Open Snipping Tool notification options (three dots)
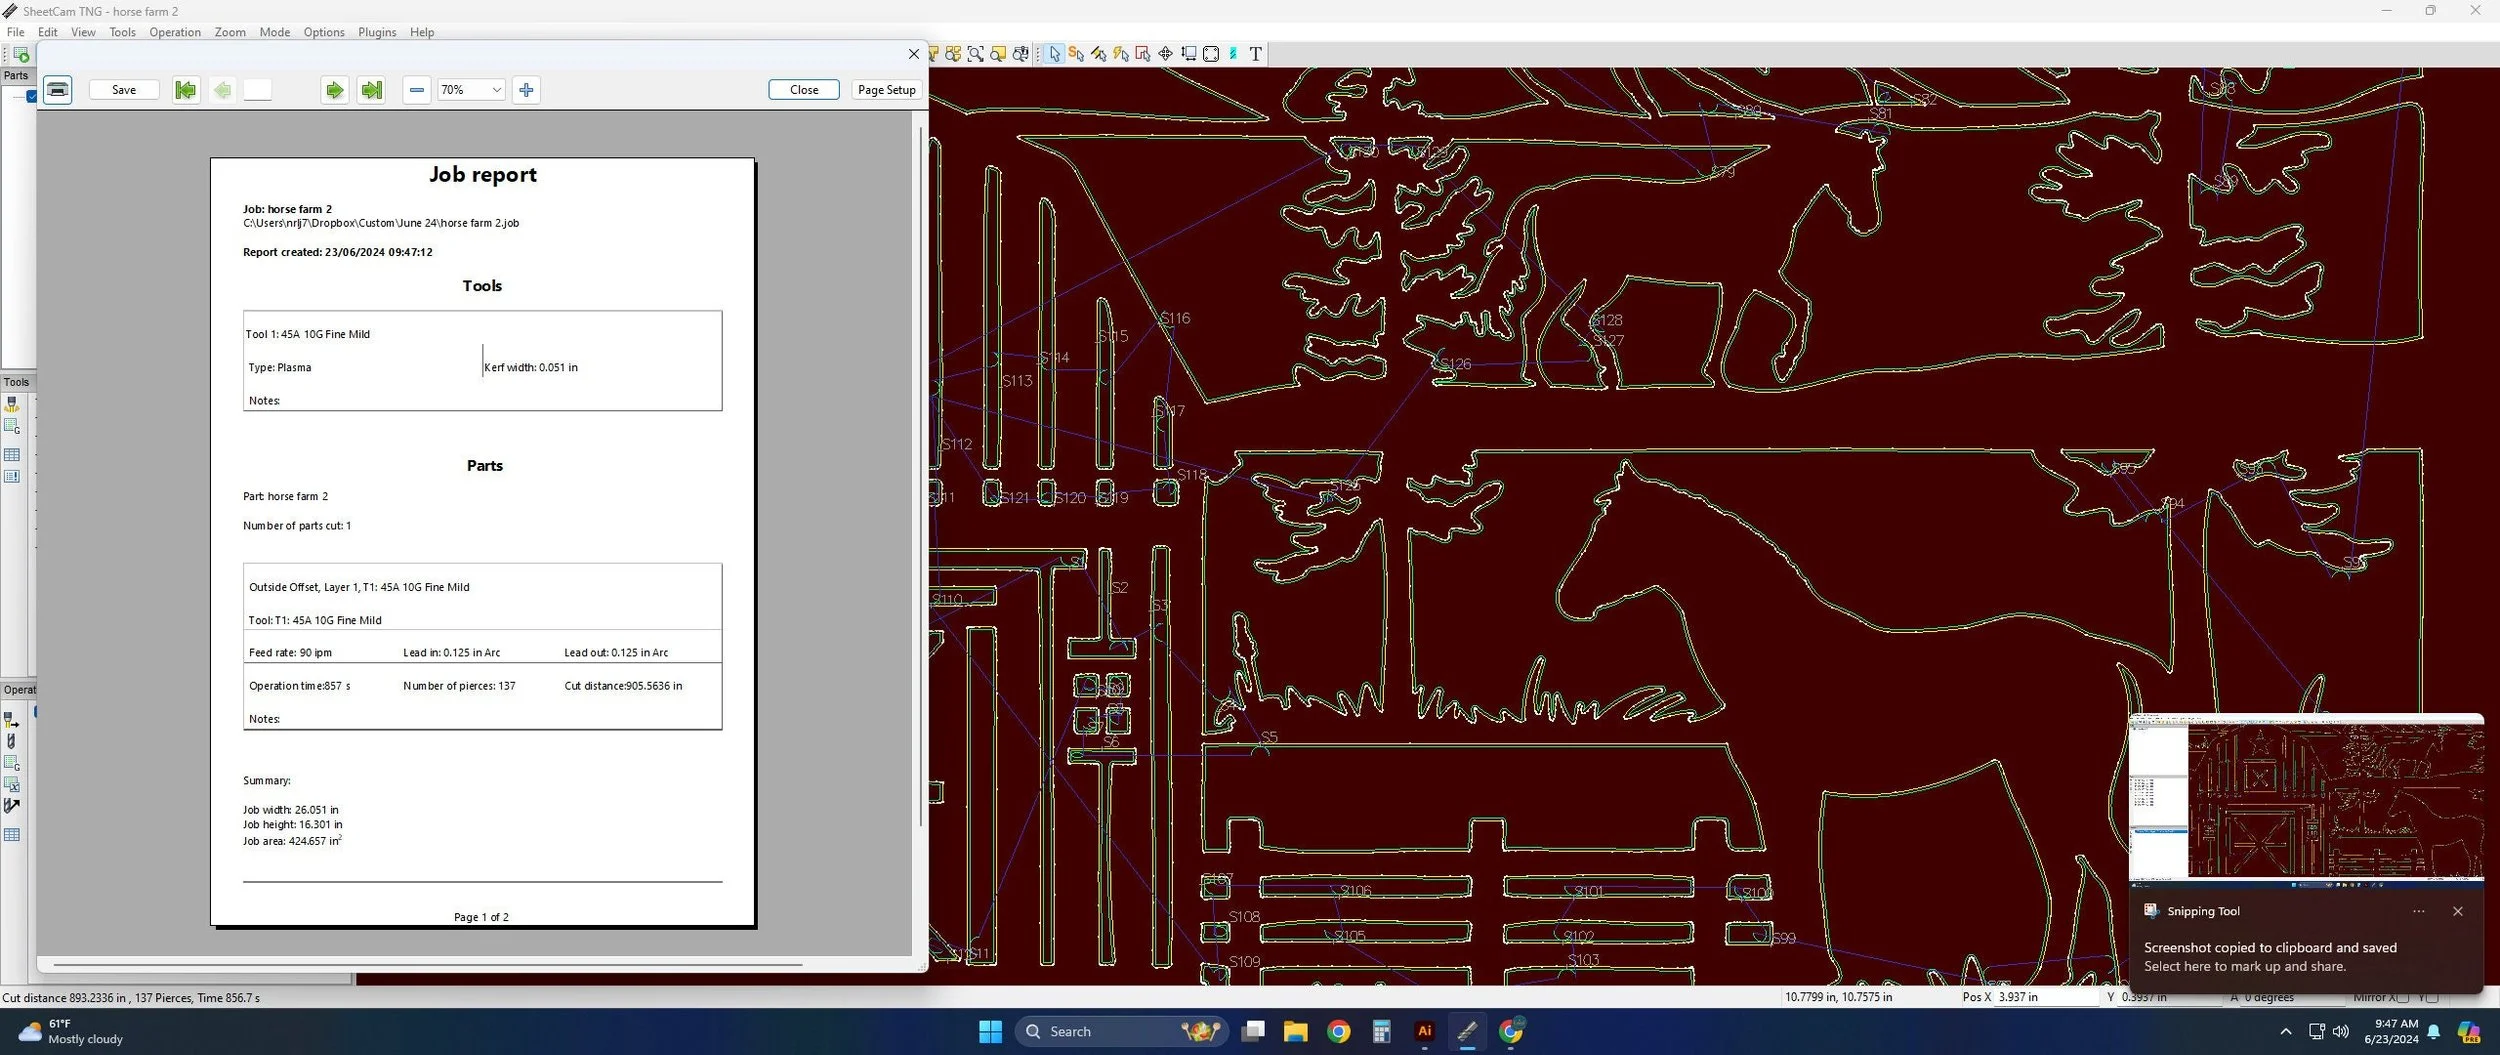 coord(2418,911)
